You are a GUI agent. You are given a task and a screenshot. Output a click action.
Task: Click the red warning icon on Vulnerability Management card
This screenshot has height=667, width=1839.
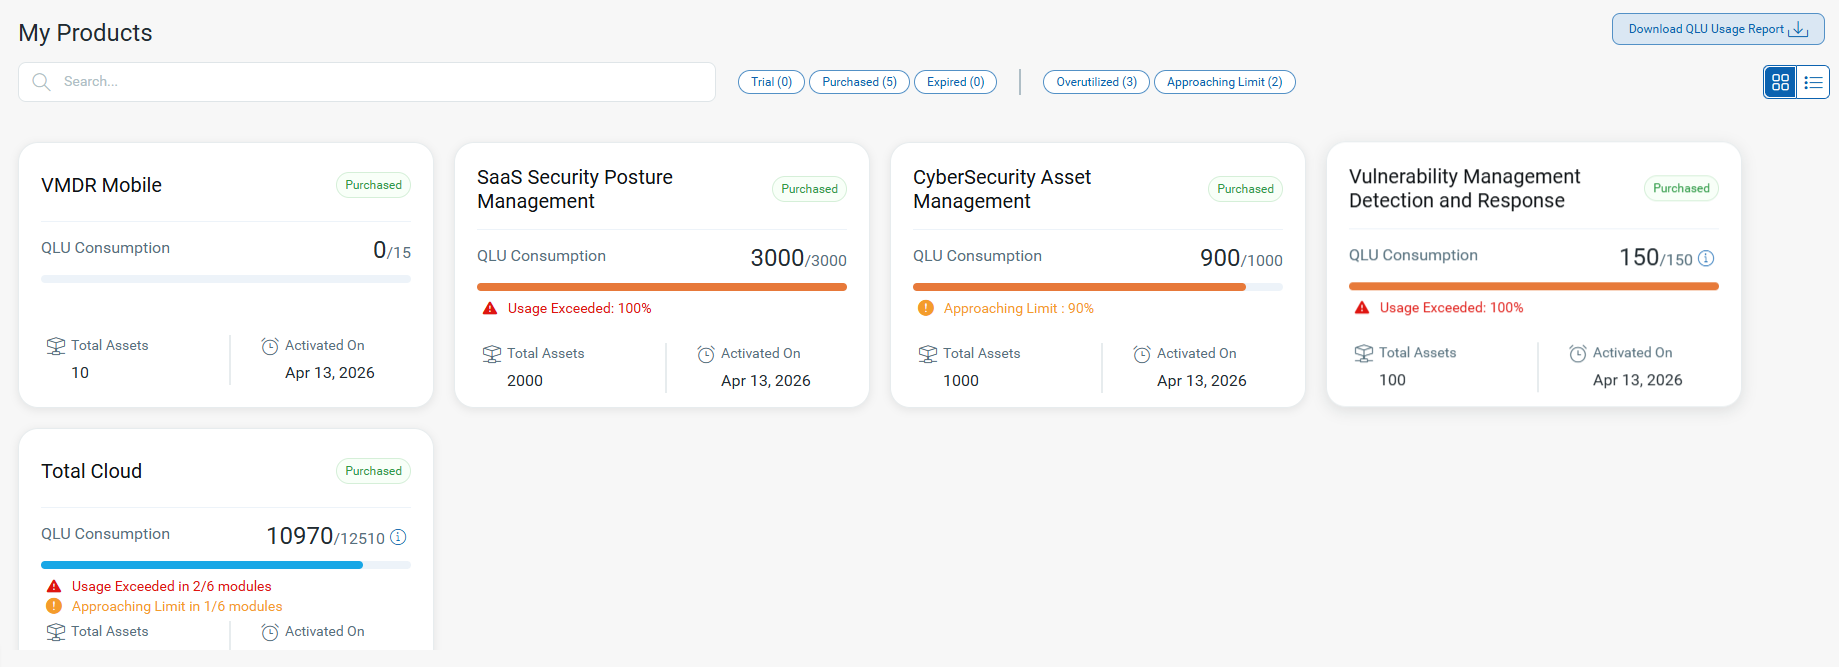(x=1362, y=307)
